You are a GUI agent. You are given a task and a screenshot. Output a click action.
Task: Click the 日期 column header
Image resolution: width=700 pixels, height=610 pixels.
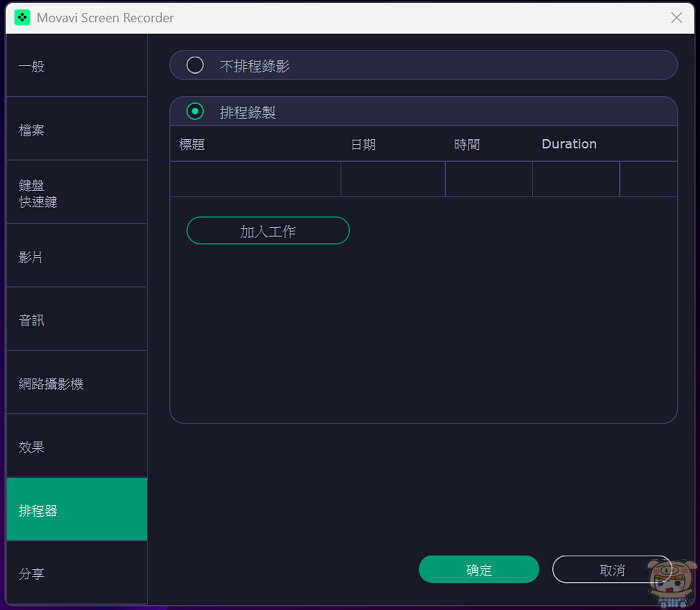click(363, 144)
